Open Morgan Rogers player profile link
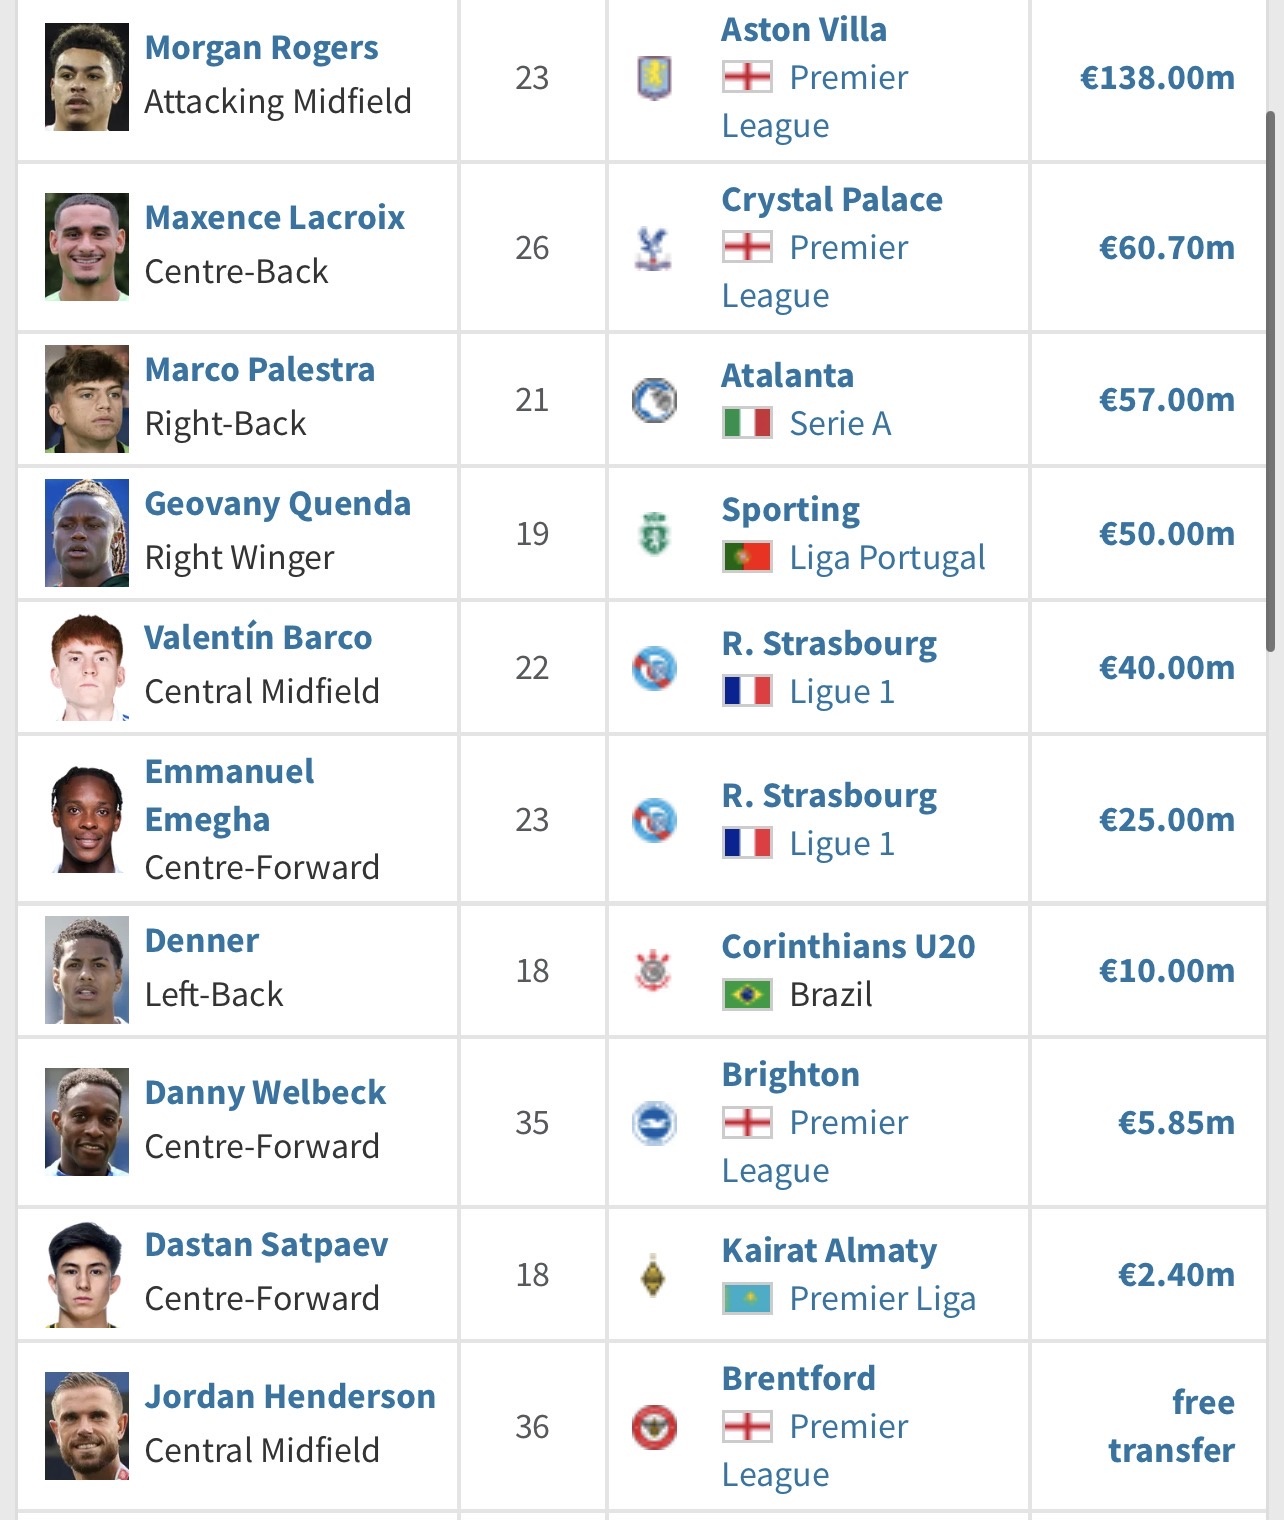Image resolution: width=1284 pixels, height=1520 pixels. (x=261, y=47)
